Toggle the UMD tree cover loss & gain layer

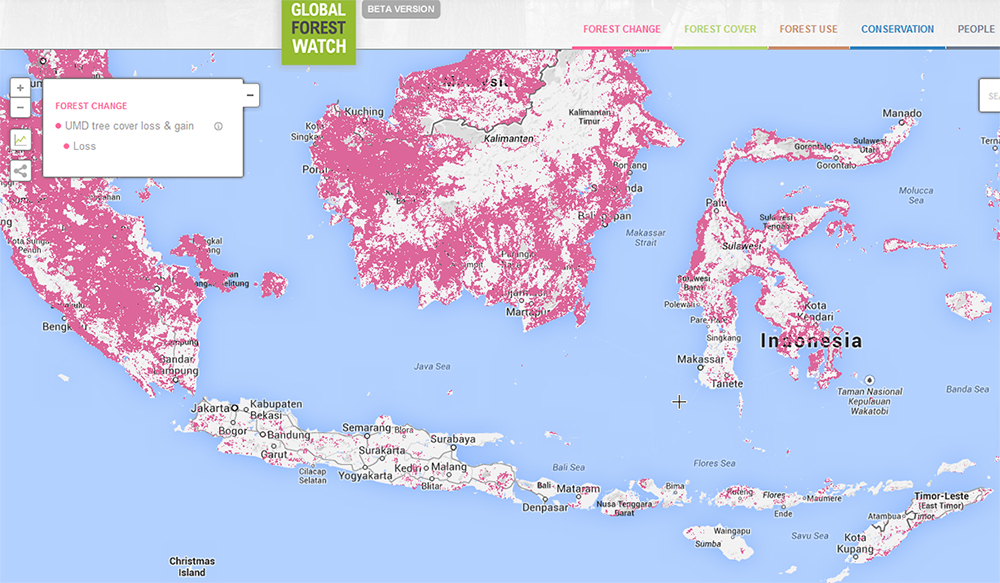(x=129, y=127)
